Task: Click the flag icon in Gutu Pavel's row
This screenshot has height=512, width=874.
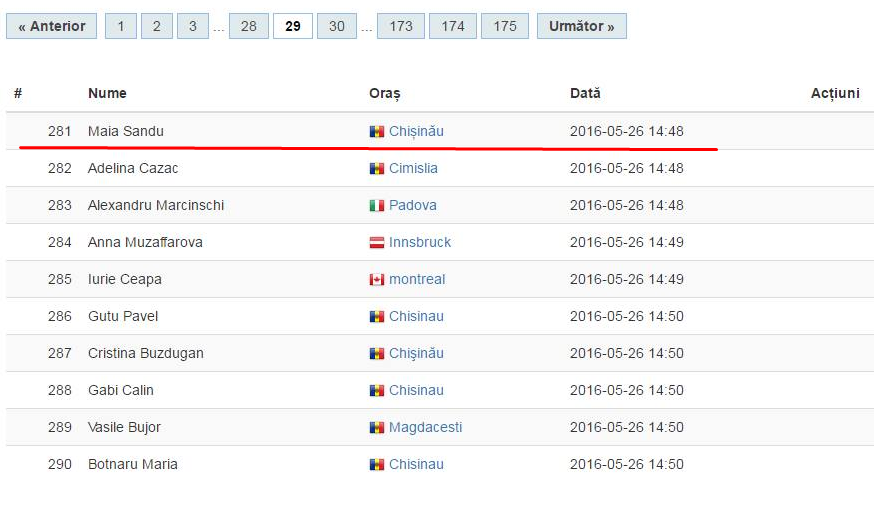Action: coord(377,316)
